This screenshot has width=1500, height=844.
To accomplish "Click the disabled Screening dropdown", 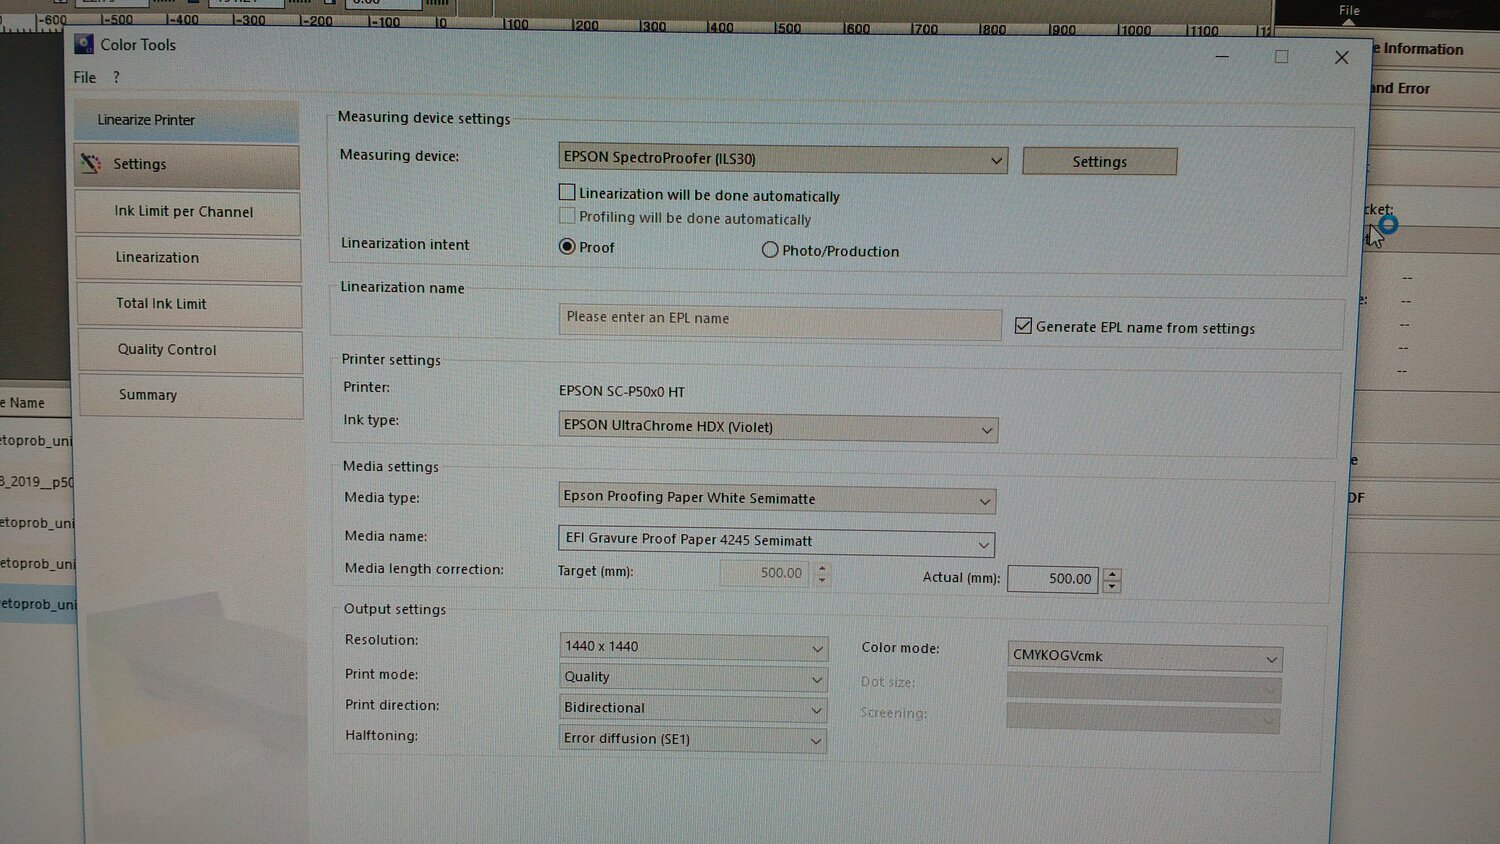I will point(1143,719).
